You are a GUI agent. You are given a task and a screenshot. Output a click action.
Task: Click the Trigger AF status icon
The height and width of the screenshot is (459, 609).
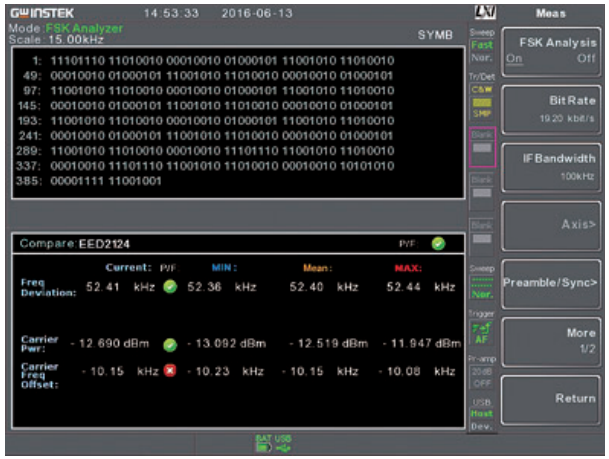(482, 333)
